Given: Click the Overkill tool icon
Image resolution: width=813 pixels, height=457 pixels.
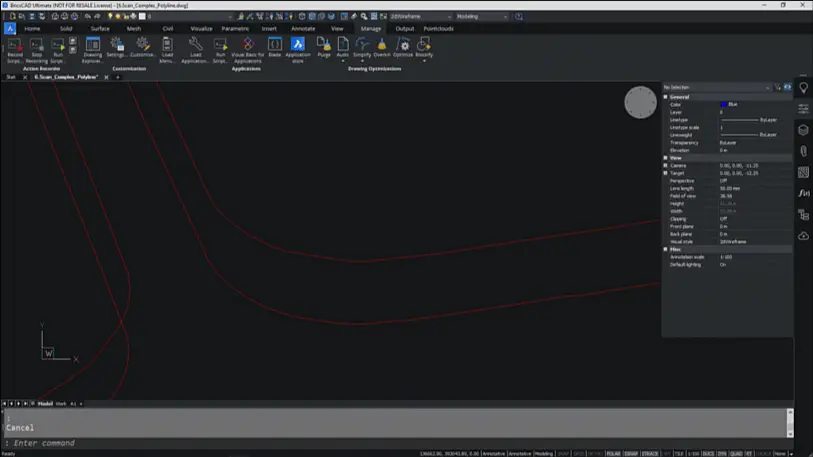Looking at the screenshot, I should point(381,46).
